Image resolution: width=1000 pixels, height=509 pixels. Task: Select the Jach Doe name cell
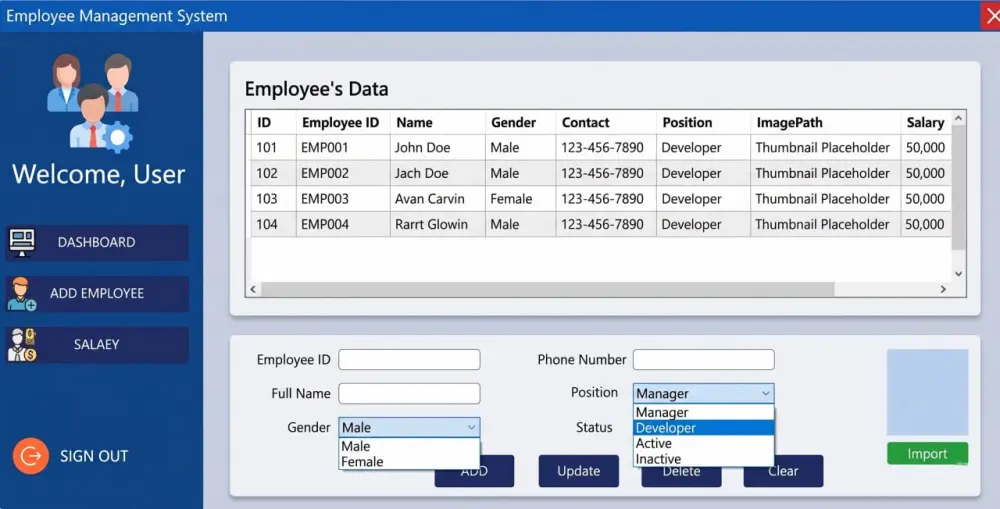tap(438, 173)
